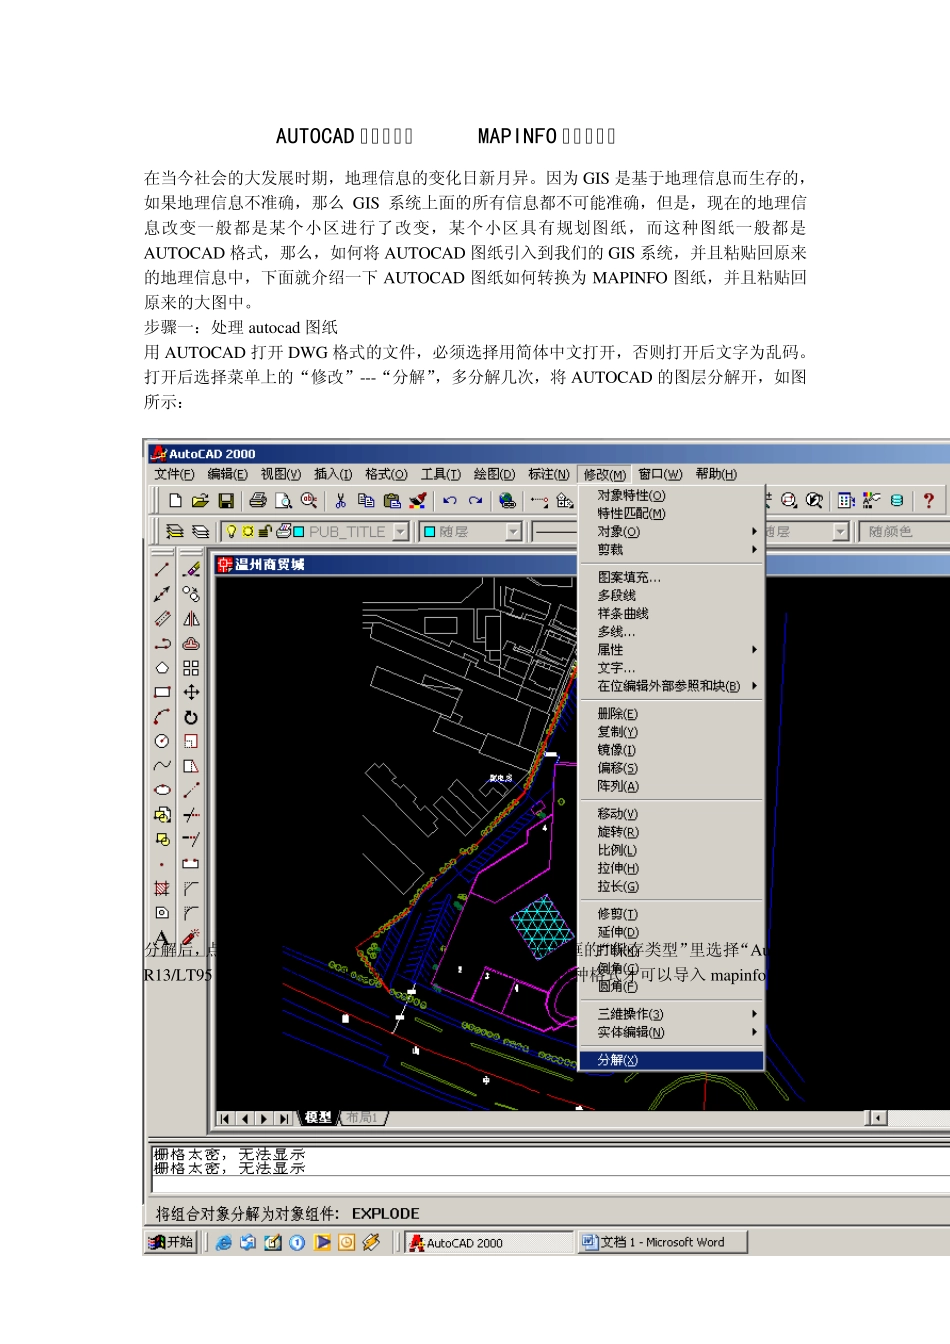
Task: Click AutoCAD 2000 taskbar button
Action: point(488,1243)
